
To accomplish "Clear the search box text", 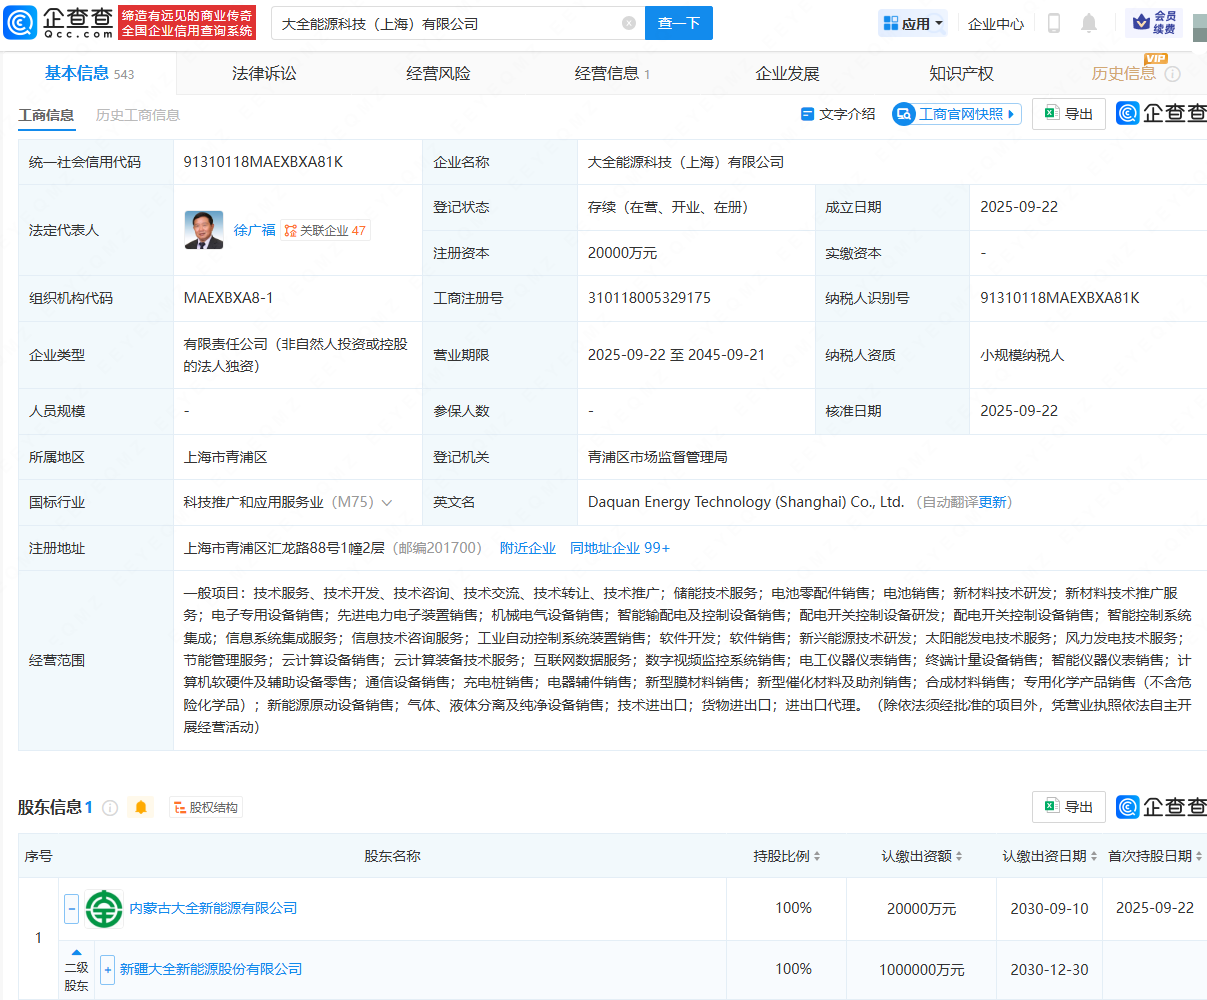I will tap(628, 23).
